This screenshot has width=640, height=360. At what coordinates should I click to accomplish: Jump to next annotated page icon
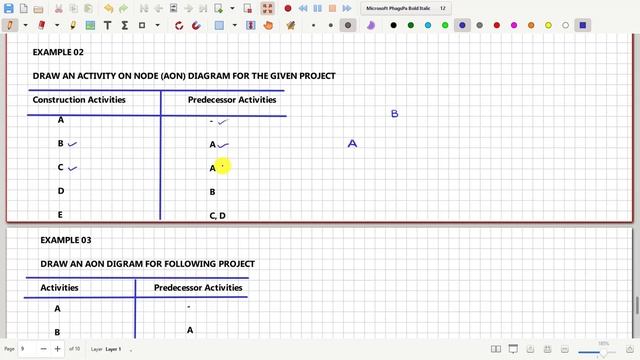[173, 8]
